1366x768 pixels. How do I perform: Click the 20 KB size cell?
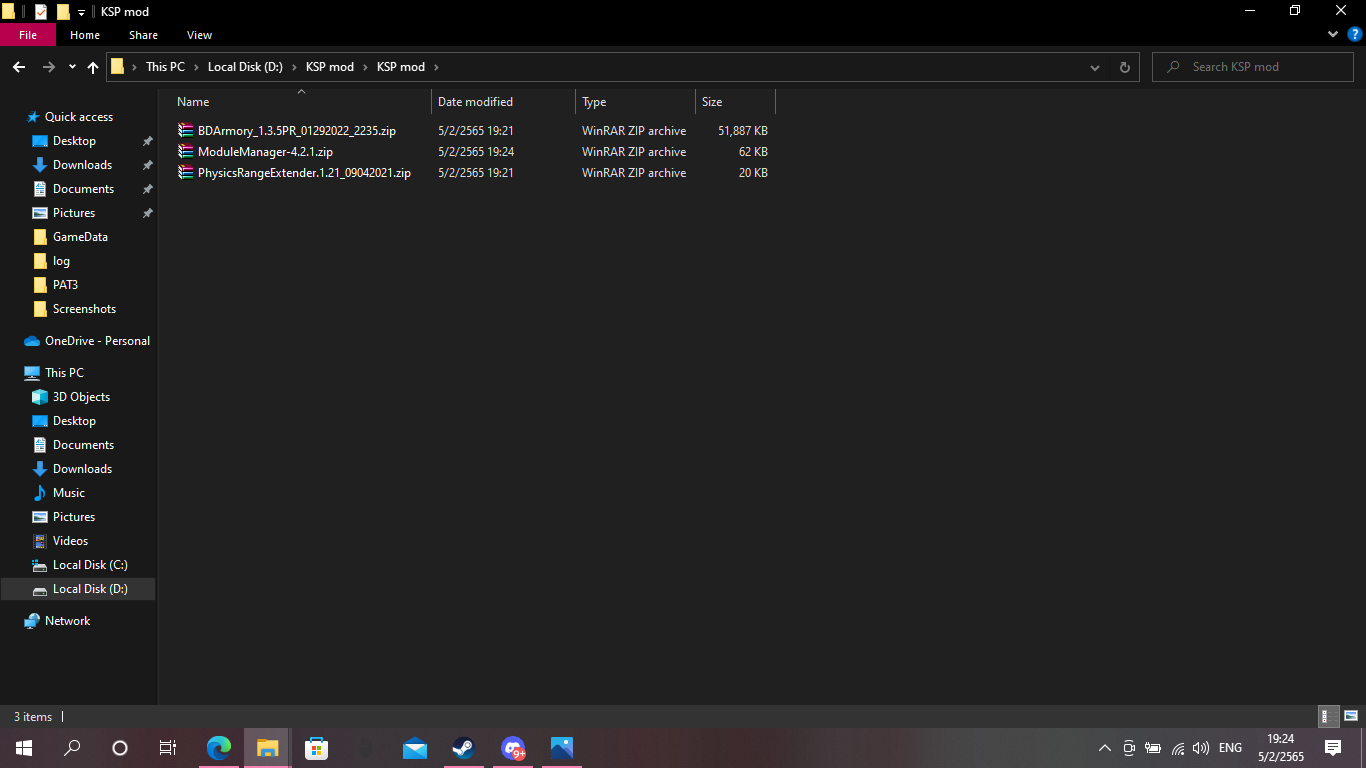click(x=753, y=173)
